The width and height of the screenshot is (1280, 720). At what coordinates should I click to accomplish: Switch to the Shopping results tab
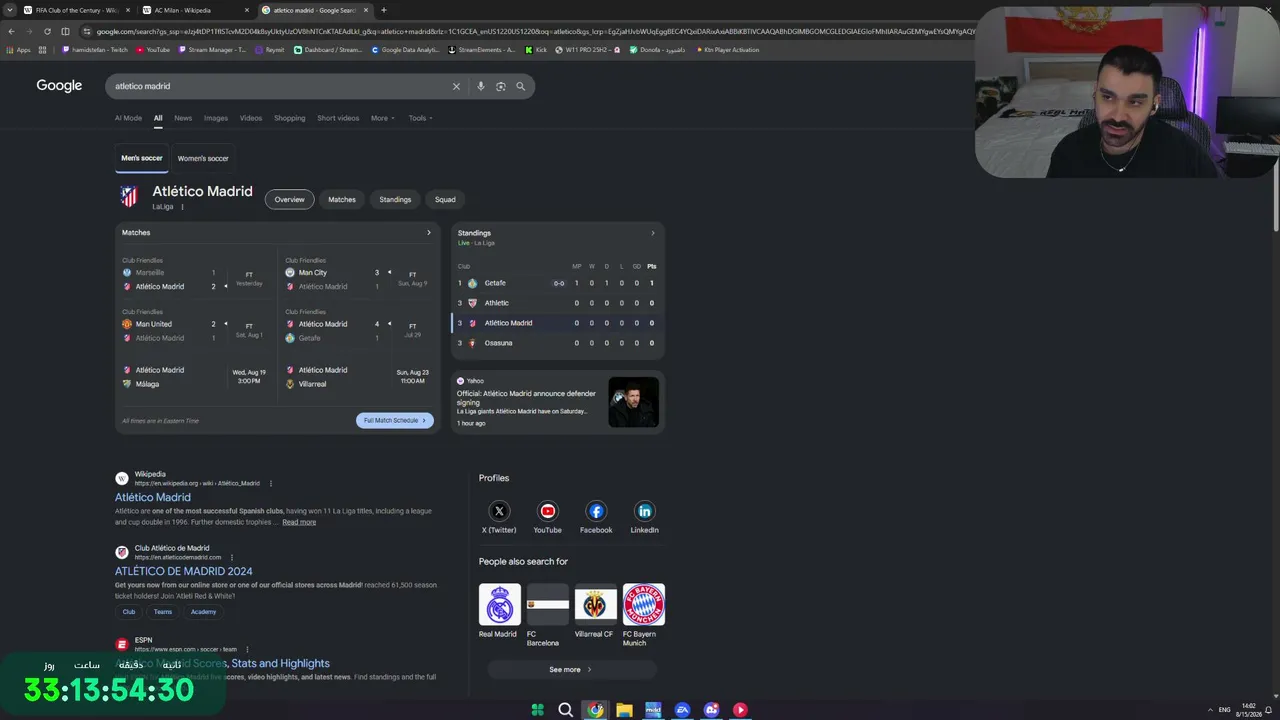(290, 118)
